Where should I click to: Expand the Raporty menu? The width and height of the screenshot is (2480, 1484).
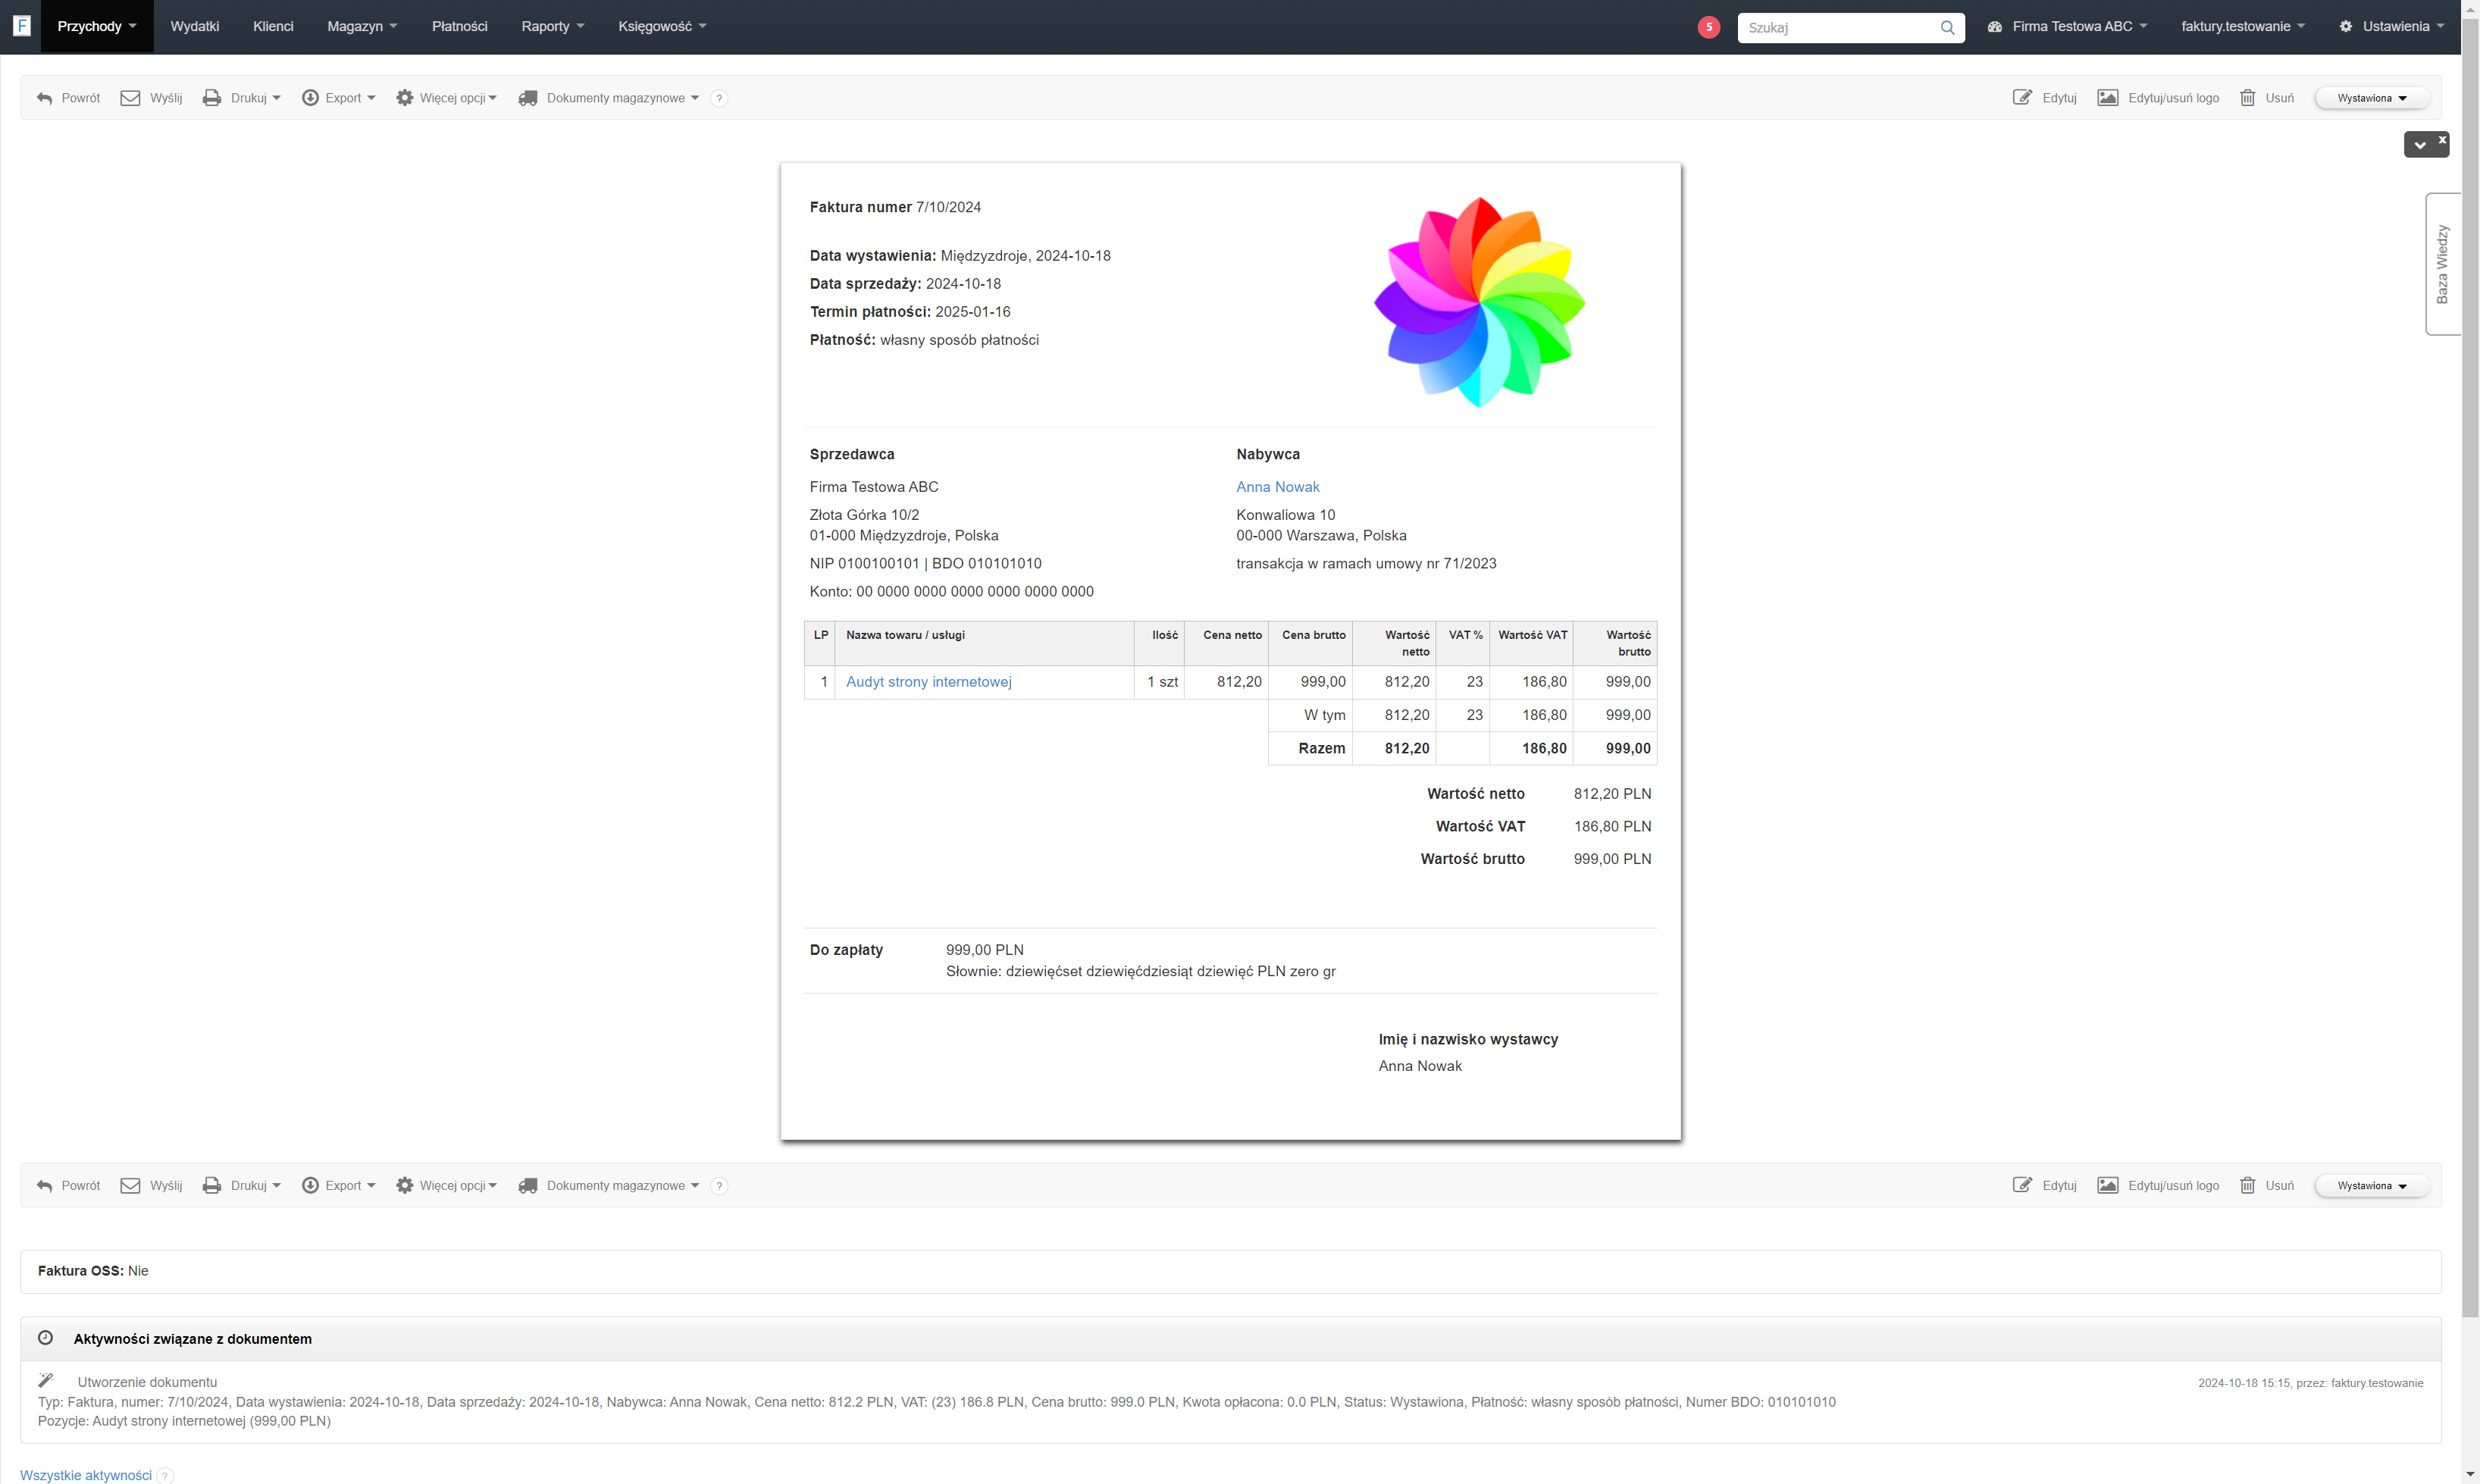(552, 27)
